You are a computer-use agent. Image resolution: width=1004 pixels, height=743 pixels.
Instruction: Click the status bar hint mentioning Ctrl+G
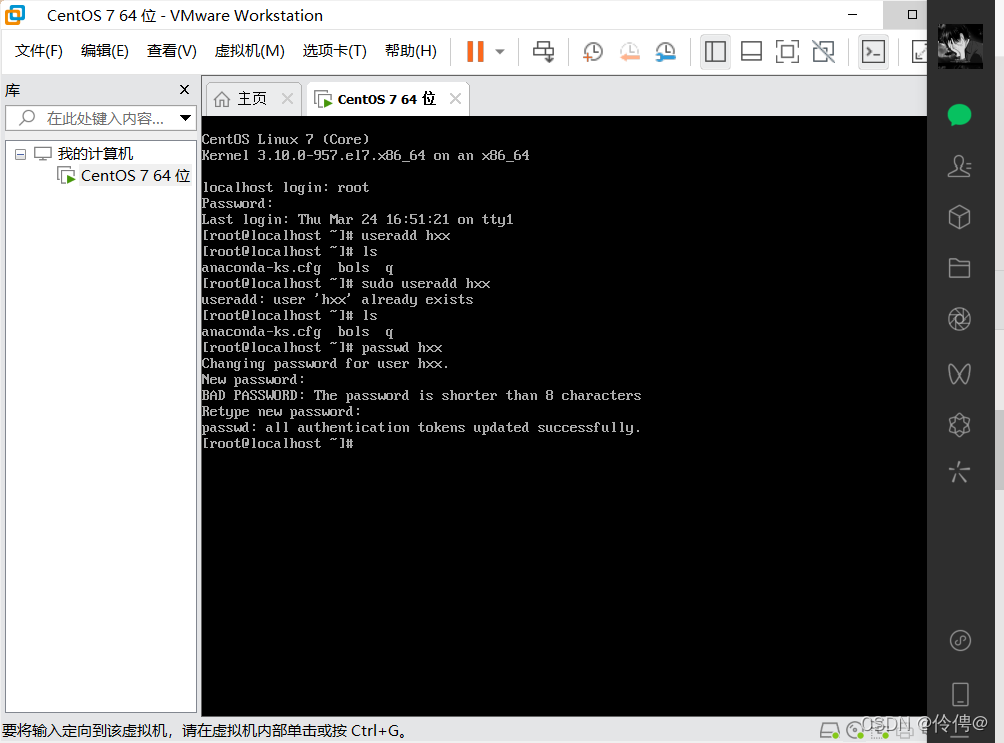coord(204,731)
